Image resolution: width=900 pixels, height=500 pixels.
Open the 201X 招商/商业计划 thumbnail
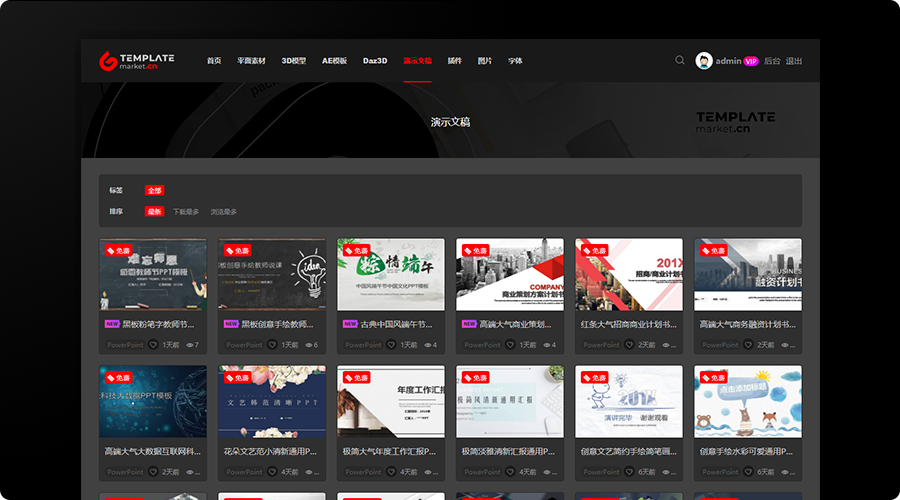point(629,274)
